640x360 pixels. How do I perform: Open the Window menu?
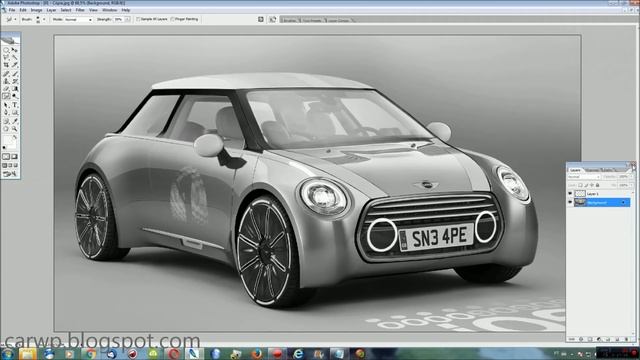(109, 10)
